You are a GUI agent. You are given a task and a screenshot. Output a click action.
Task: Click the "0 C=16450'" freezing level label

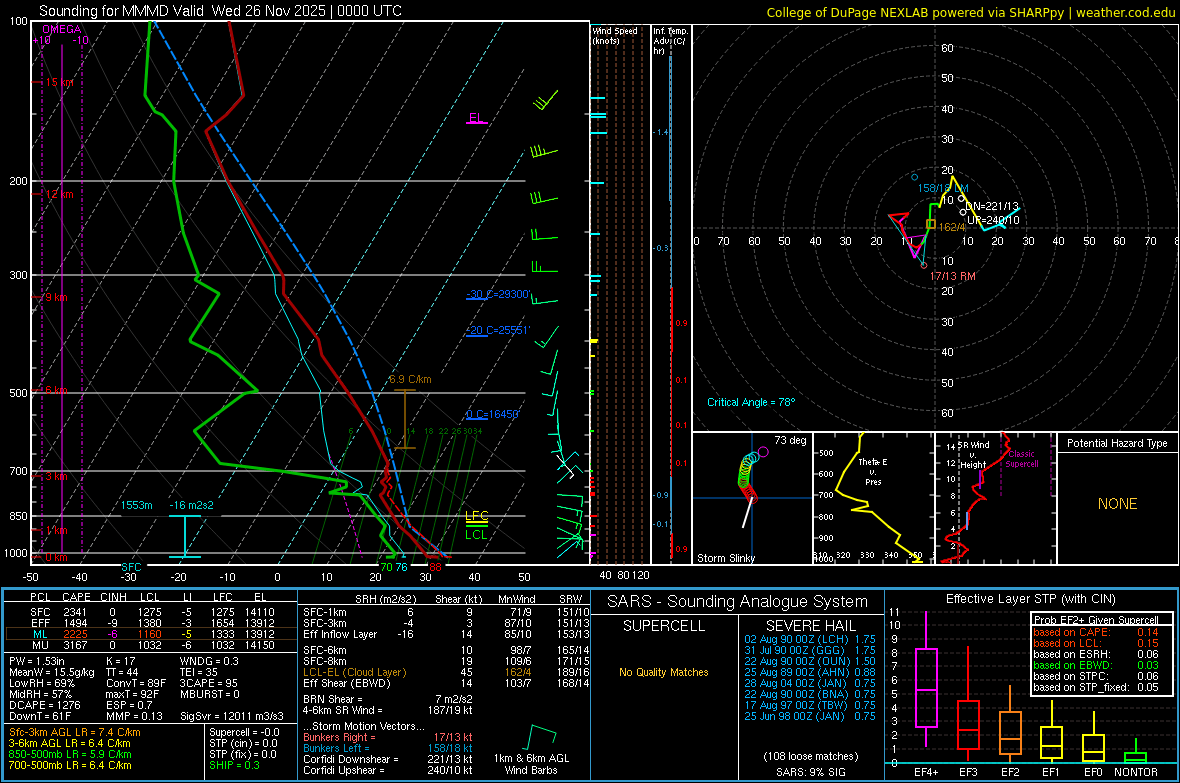click(492, 414)
